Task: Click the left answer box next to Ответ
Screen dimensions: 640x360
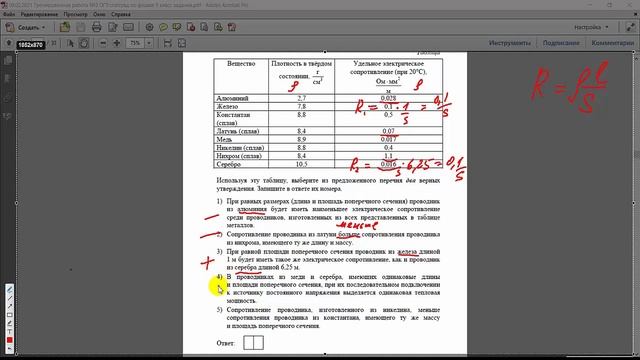Action: pyautogui.click(x=248, y=343)
